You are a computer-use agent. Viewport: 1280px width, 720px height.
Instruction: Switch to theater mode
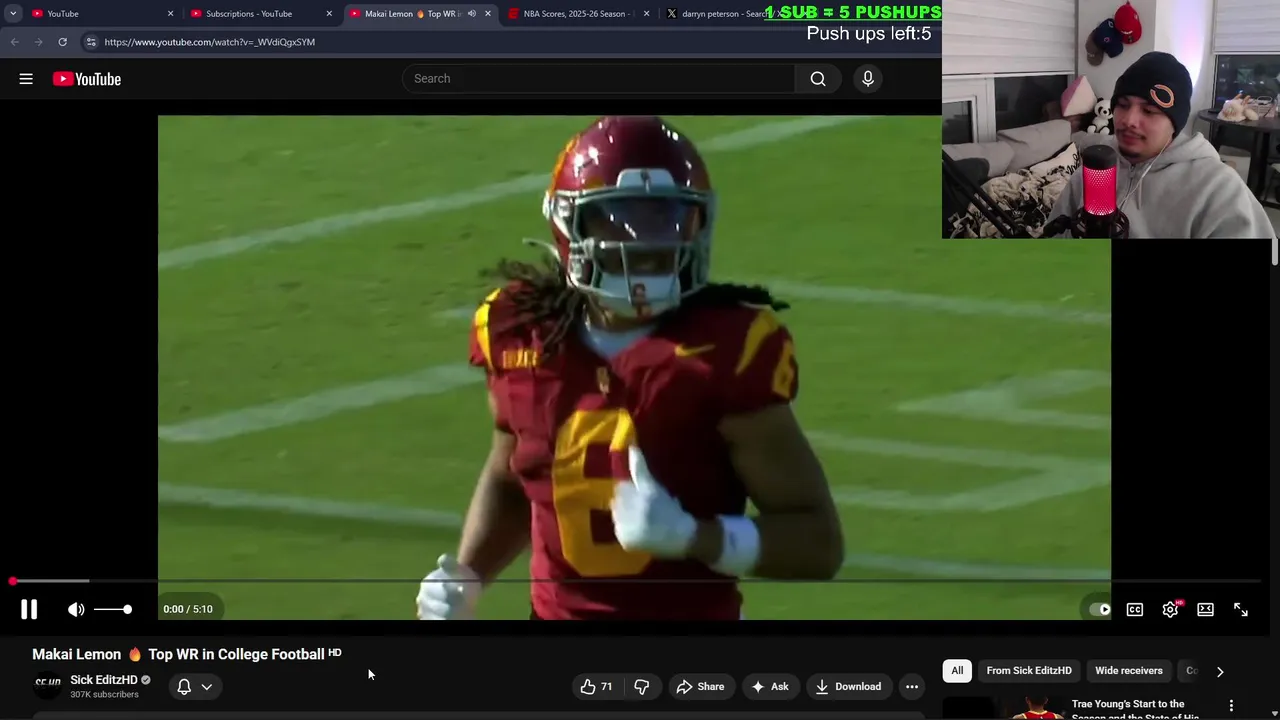1205,609
